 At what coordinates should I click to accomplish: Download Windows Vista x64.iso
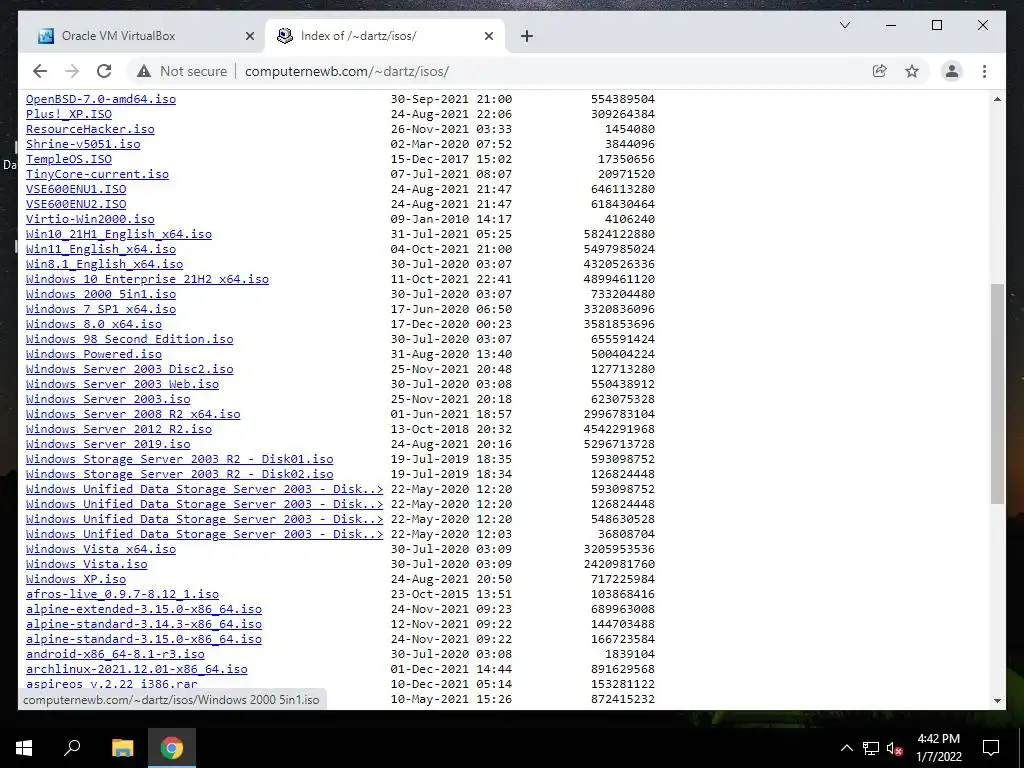click(x=101, y=550)
